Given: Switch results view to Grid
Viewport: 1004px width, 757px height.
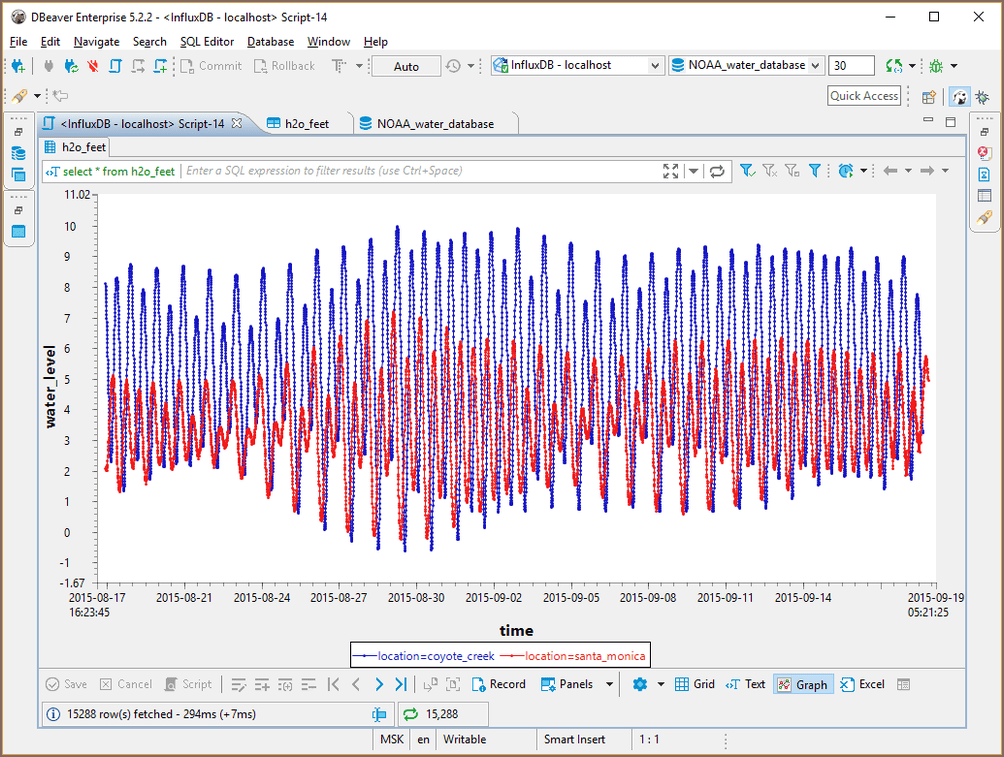Looking at the screenshot, I should pos(695,684).
